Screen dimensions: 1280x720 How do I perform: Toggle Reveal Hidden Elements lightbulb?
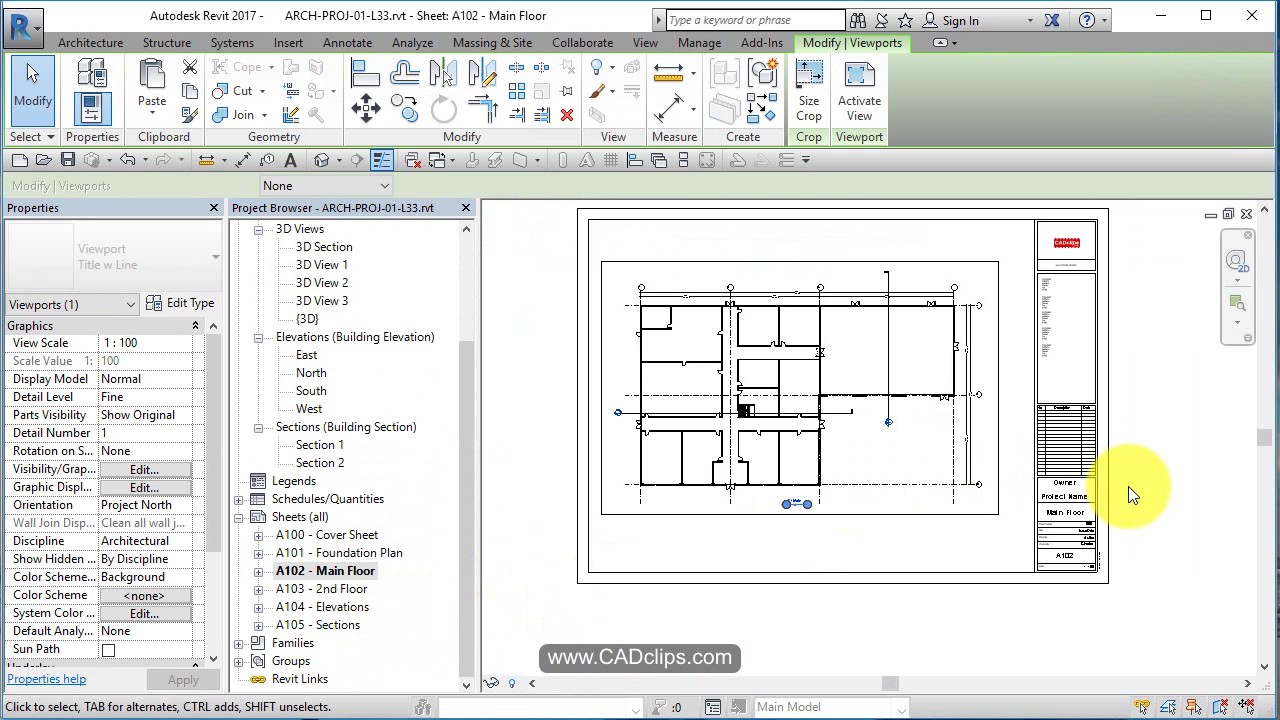511,683
